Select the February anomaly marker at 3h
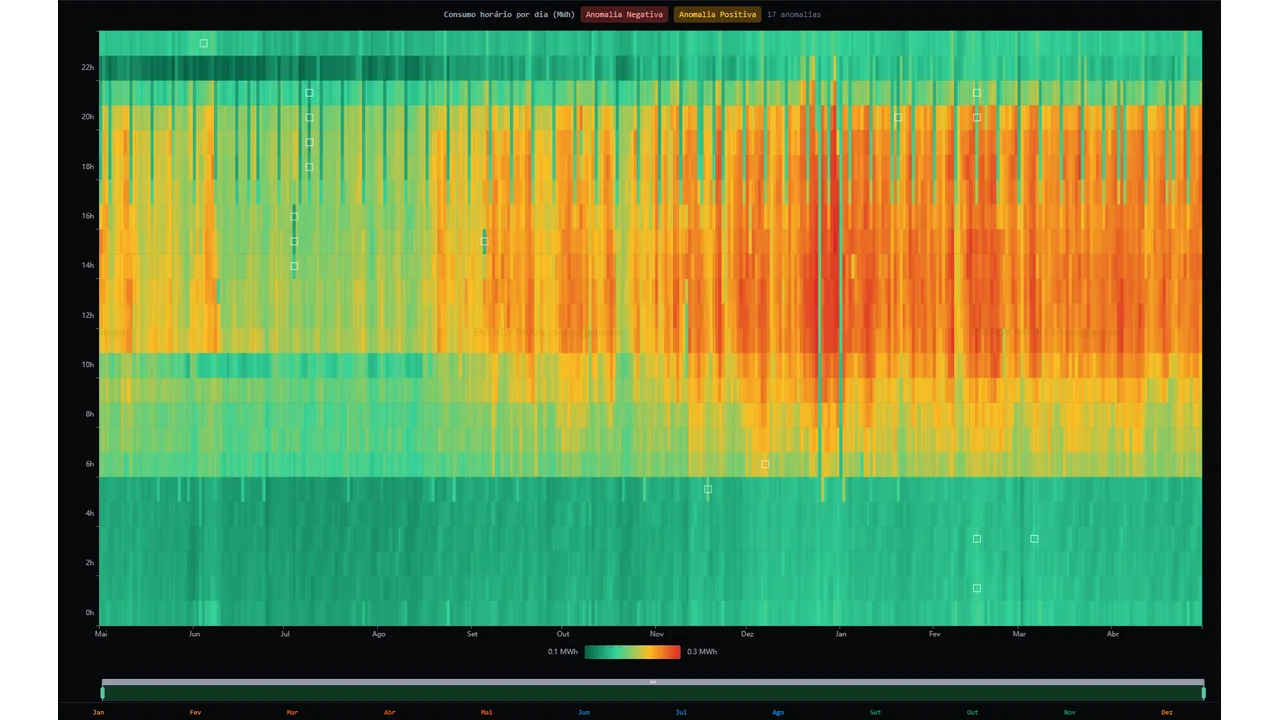 [977, 539]
